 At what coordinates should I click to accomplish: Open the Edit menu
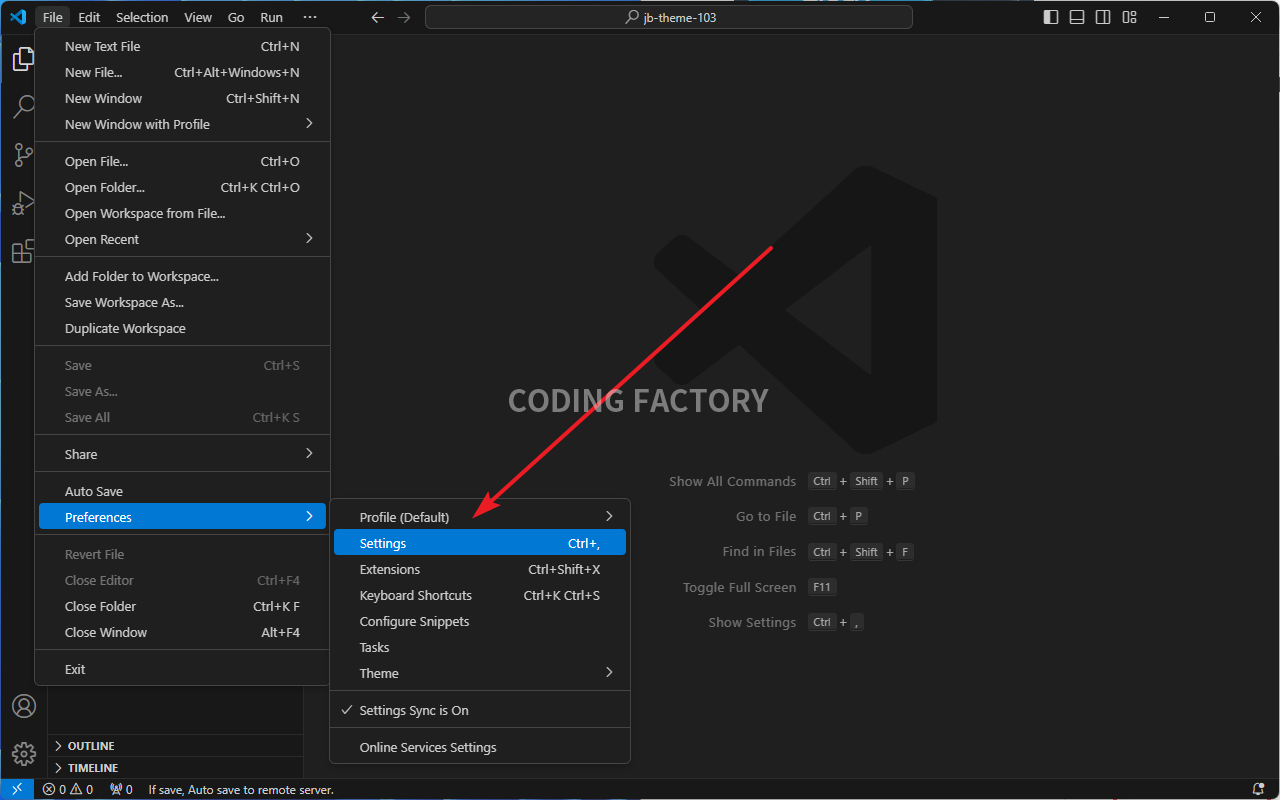coord(89,17)
